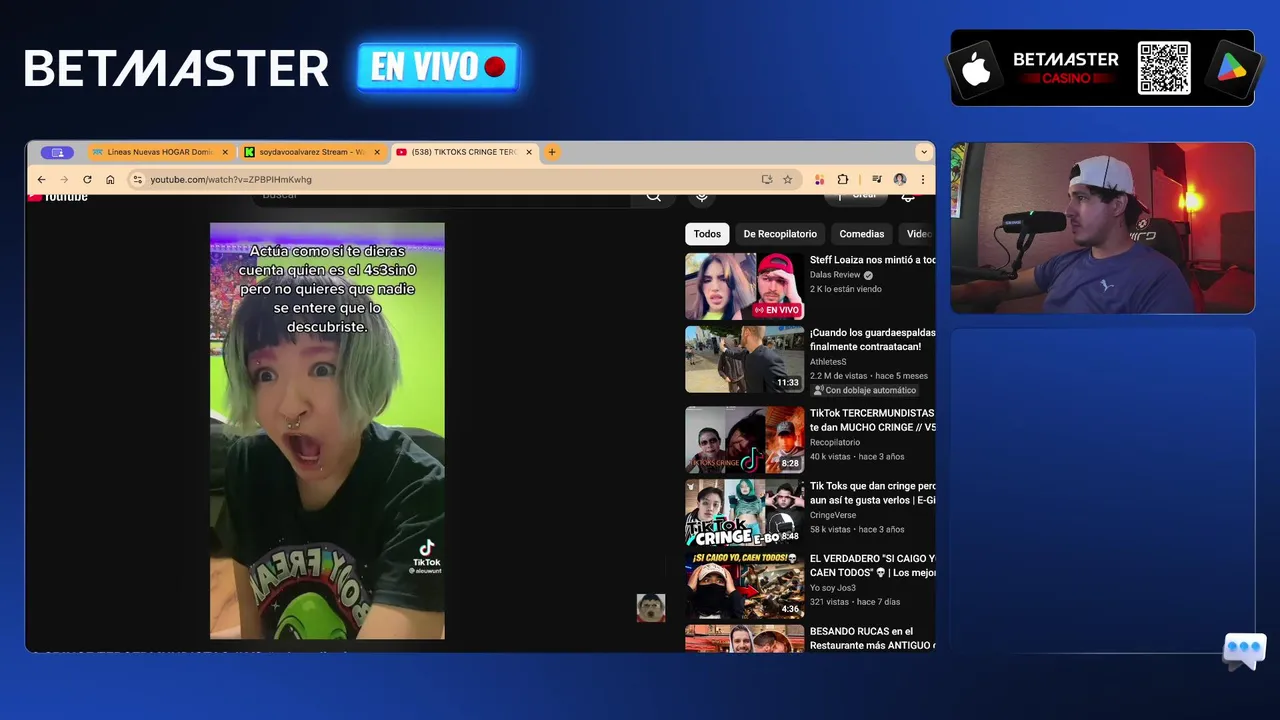Viewport: 1280px width, 720px height.
Task: Expand the tab search dropdown
Action: point(924,152)
